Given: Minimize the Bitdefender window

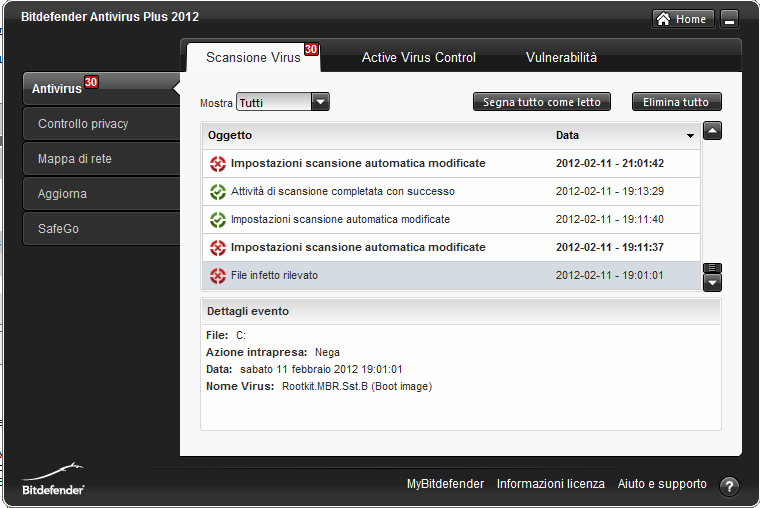Looking at the screenshot, I should [x=729, y=19].
